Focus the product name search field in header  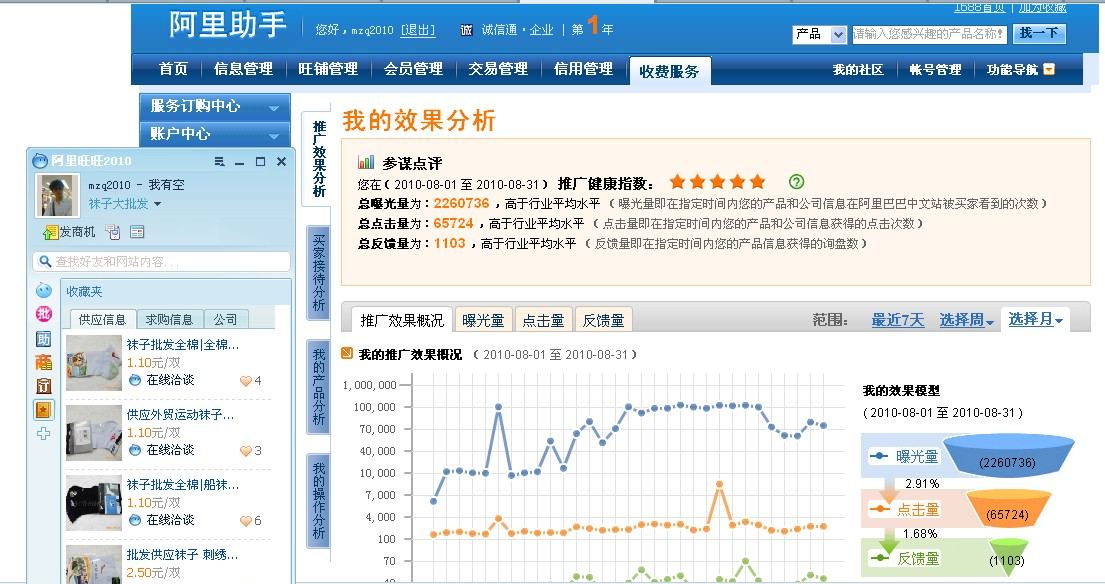[x=929, y=34]
